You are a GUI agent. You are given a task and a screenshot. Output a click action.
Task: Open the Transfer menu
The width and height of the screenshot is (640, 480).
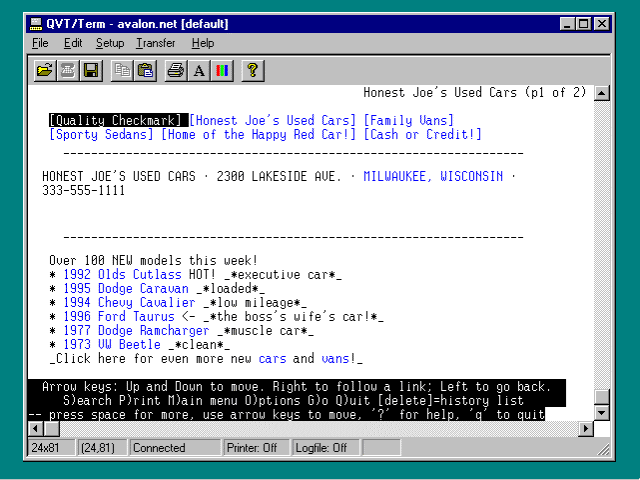[156, 43]
